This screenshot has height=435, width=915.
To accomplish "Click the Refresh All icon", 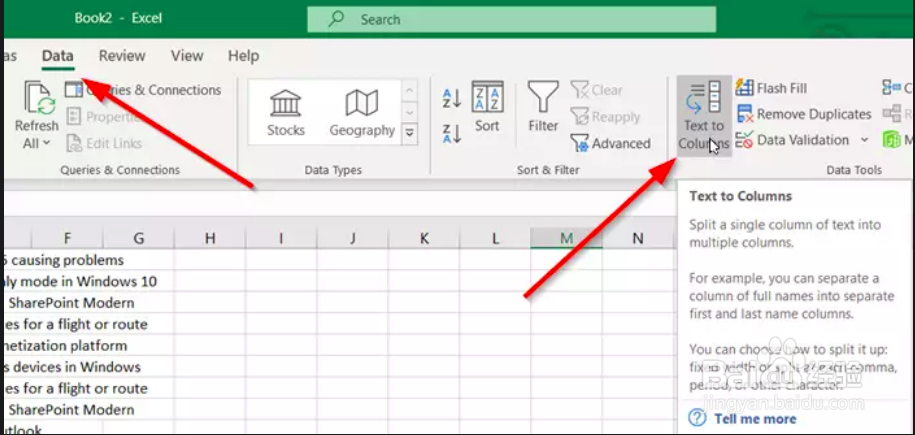I will point(39,98).
